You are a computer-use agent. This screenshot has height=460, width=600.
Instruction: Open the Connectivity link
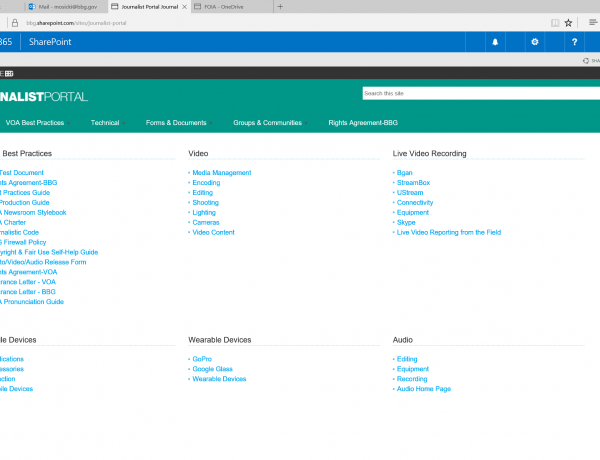coord(415,202)
